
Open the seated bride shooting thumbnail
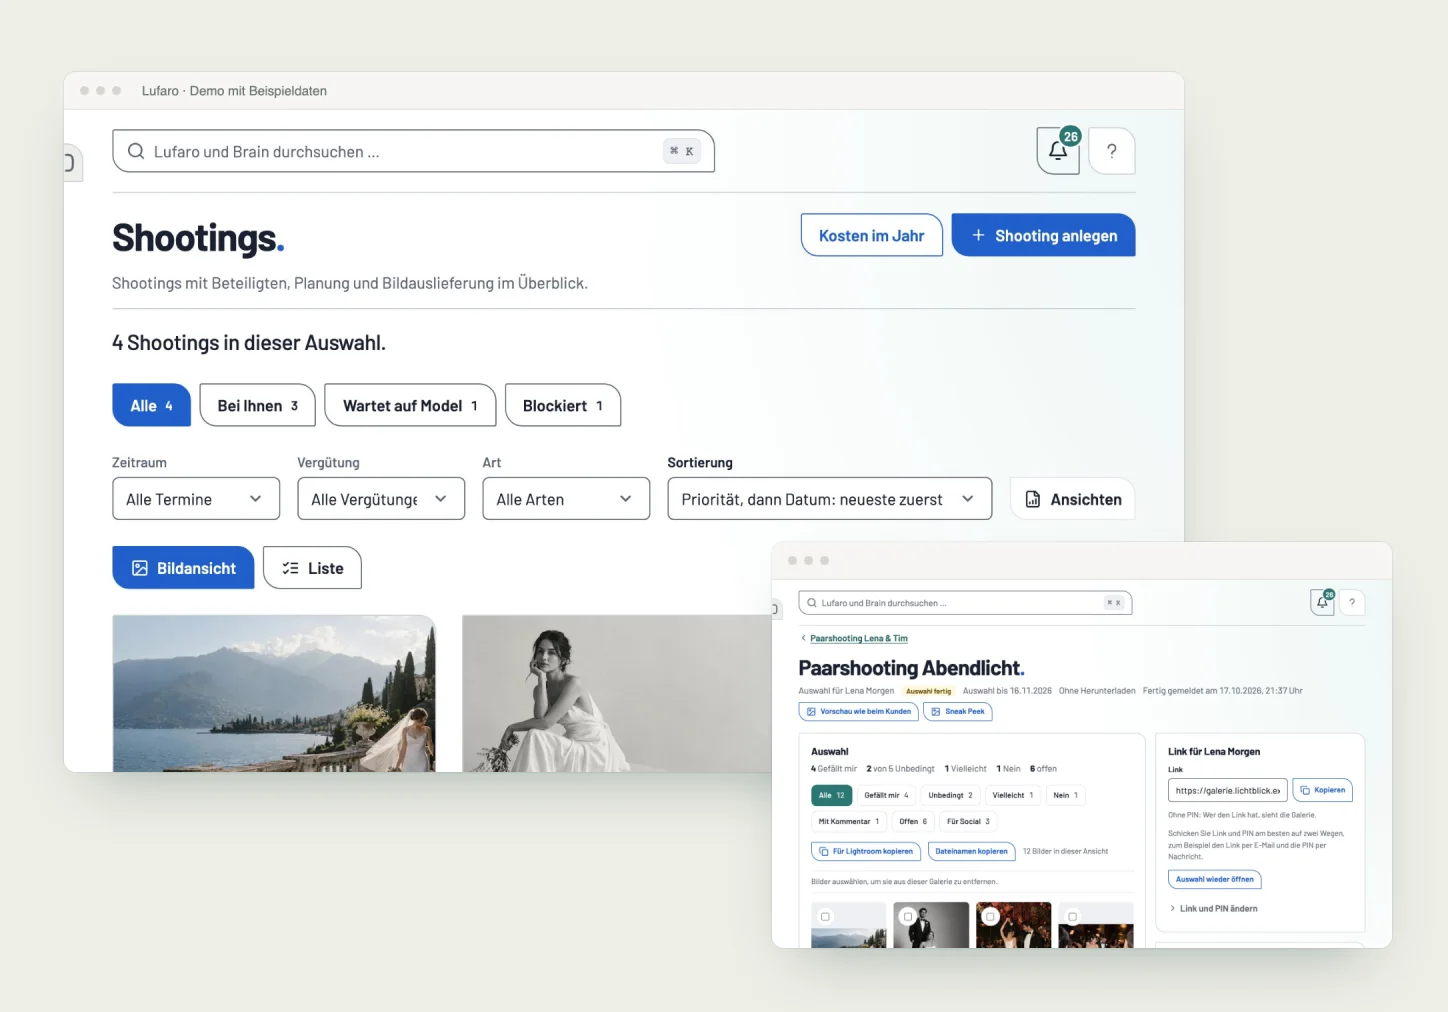617,693
